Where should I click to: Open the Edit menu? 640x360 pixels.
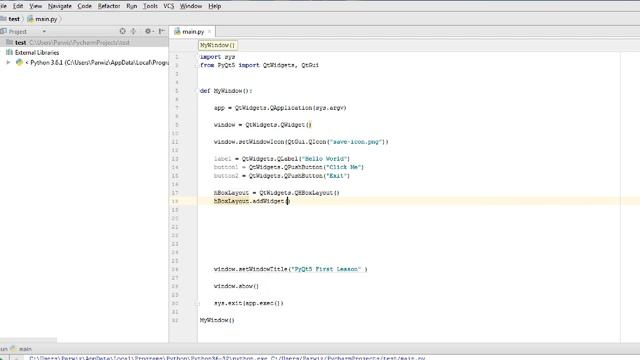(18, 6)
